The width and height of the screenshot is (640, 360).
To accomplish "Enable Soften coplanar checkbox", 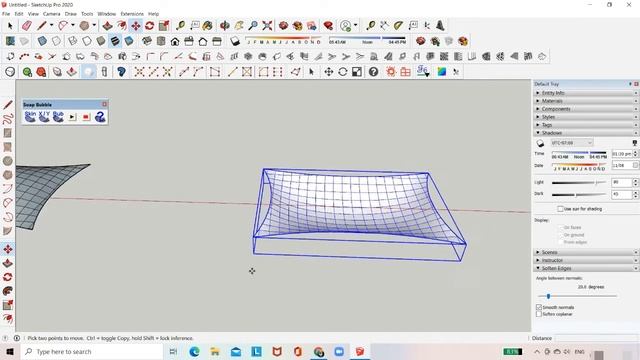I will [539, 314].
